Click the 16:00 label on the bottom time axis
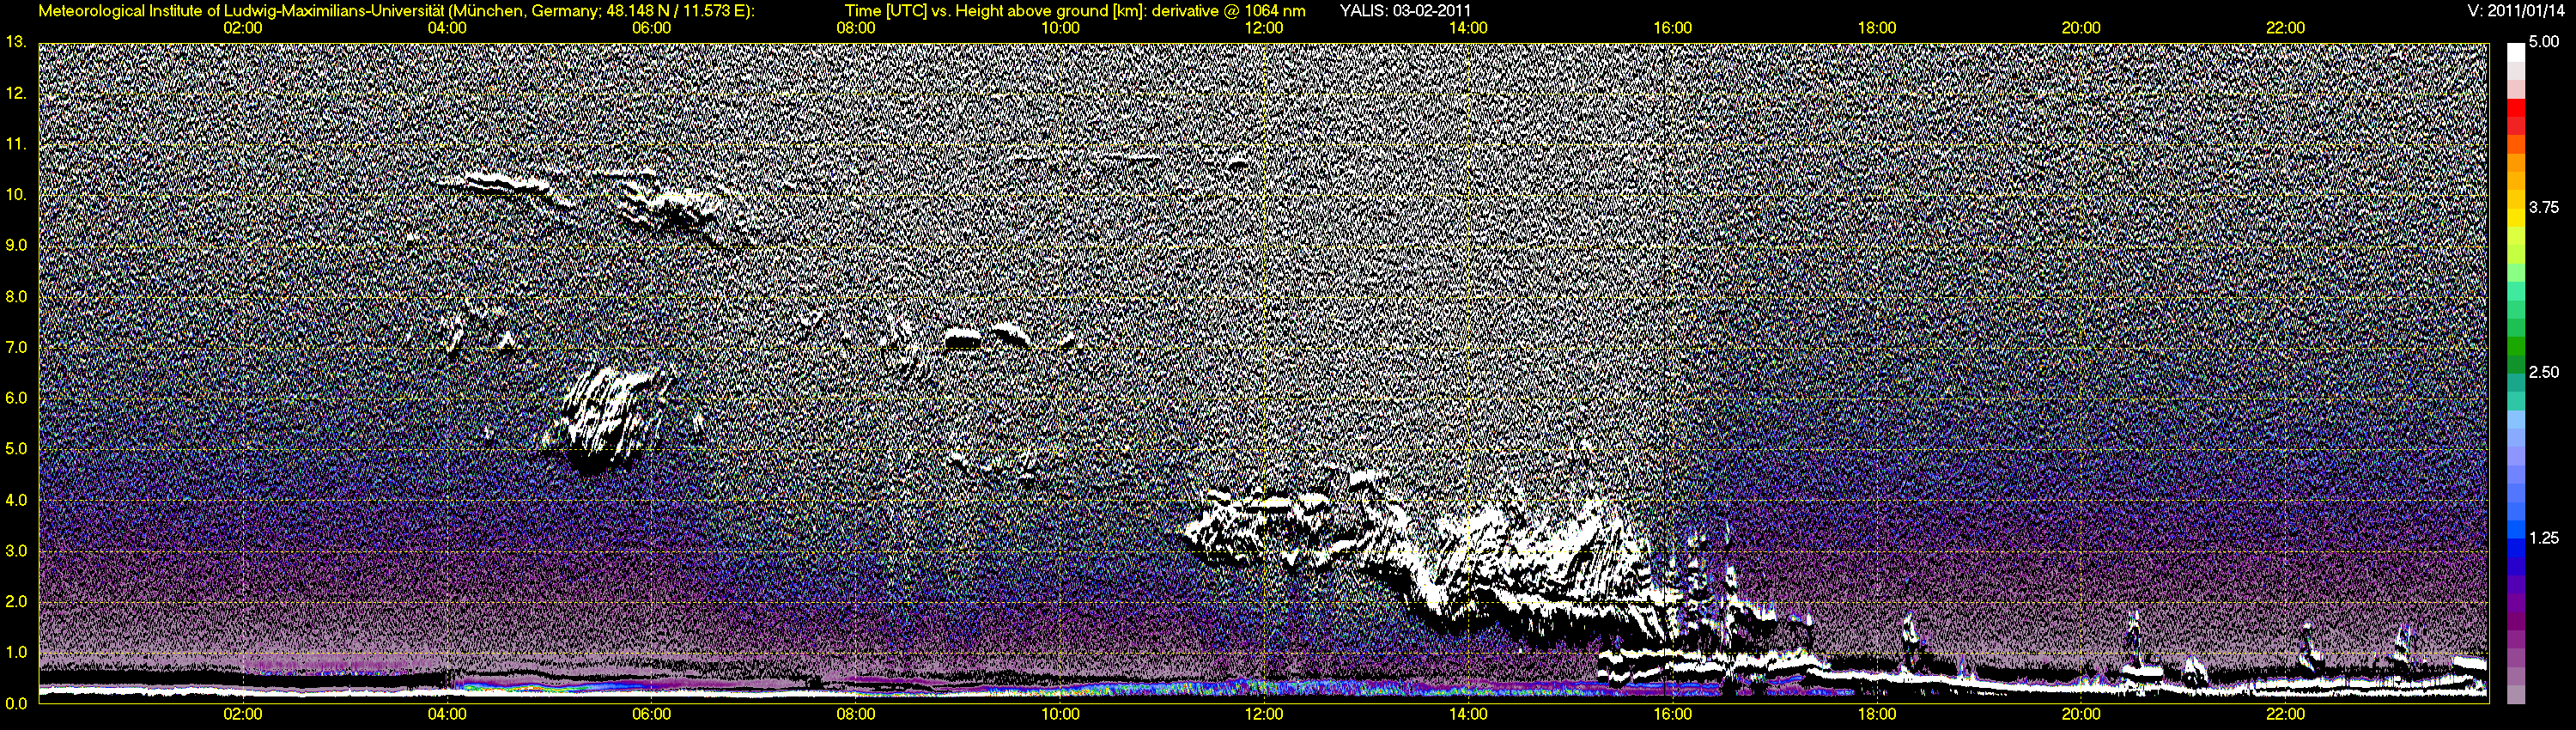The height and width of the screenshot is (730, 2576). pyautogui.click(x=1673, y=714)
